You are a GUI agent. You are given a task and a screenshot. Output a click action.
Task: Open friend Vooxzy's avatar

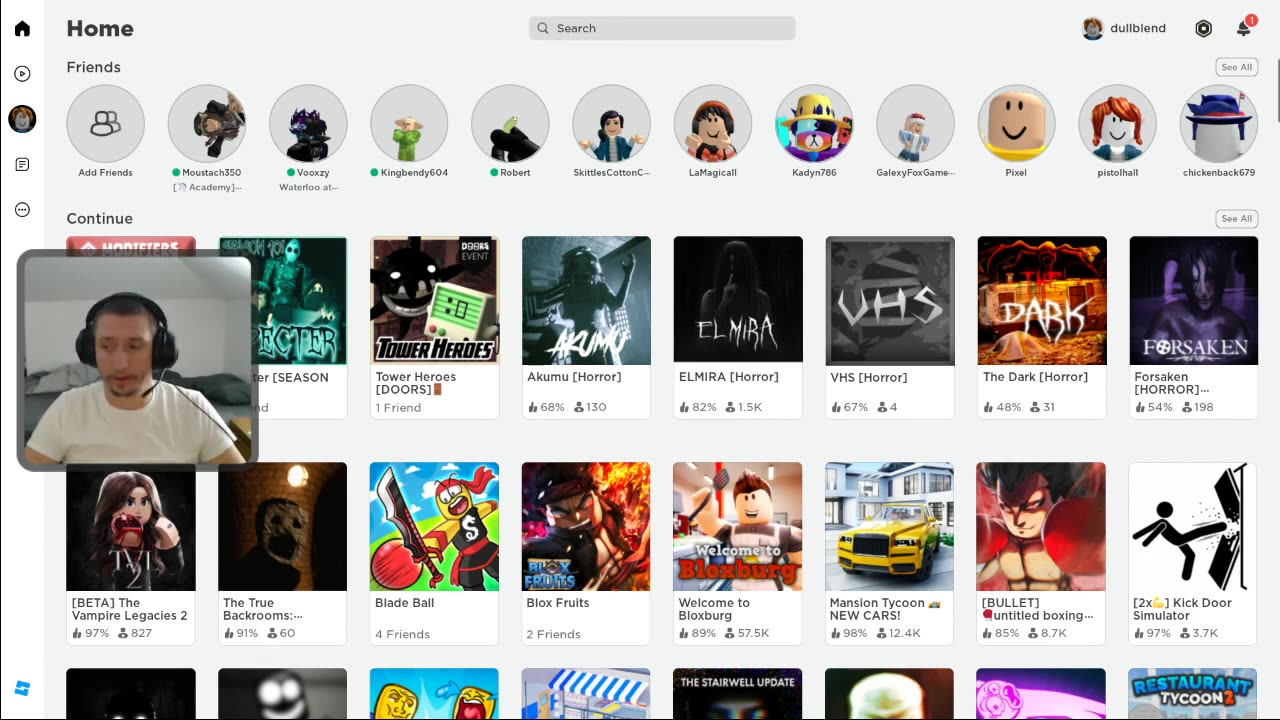[x=307, y=123]
